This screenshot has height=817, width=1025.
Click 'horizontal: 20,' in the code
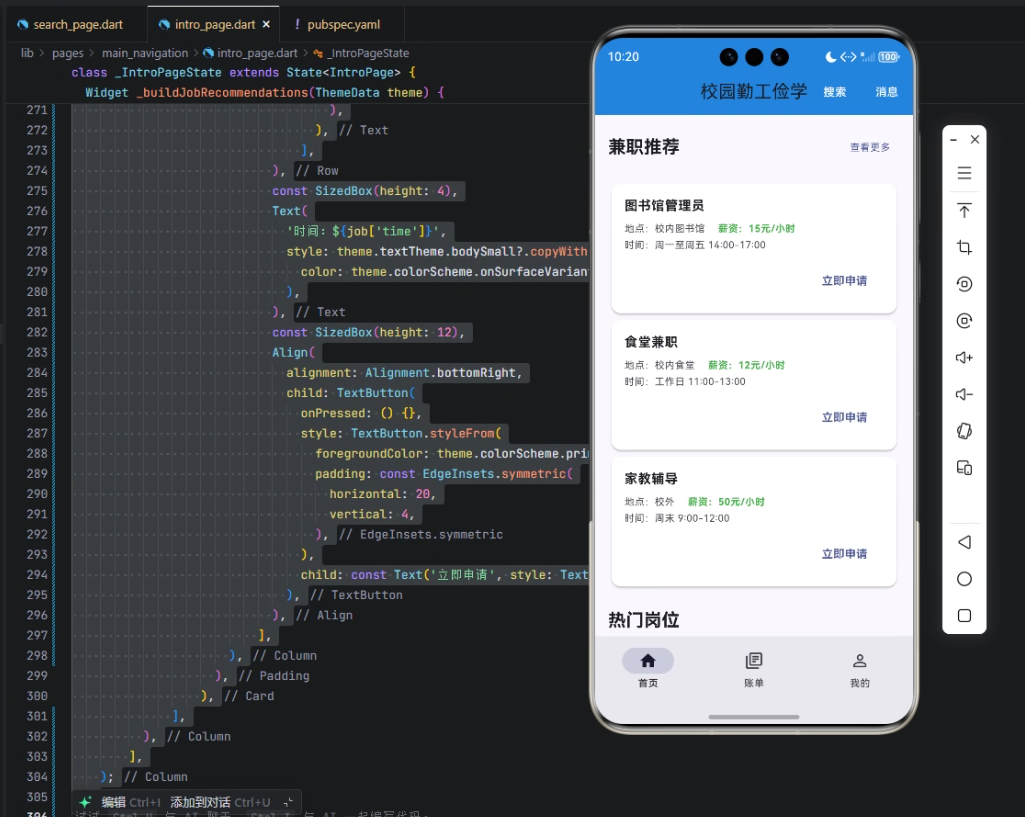(x=382, y=494)
